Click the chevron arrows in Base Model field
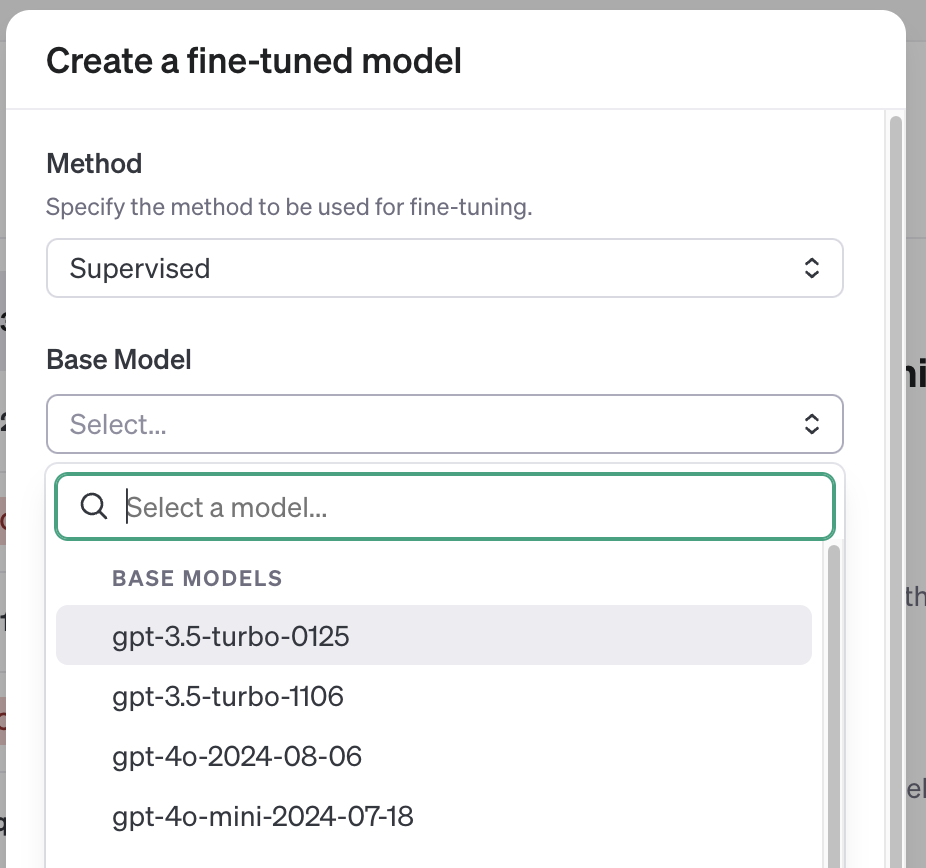 (x=811, y=424)
